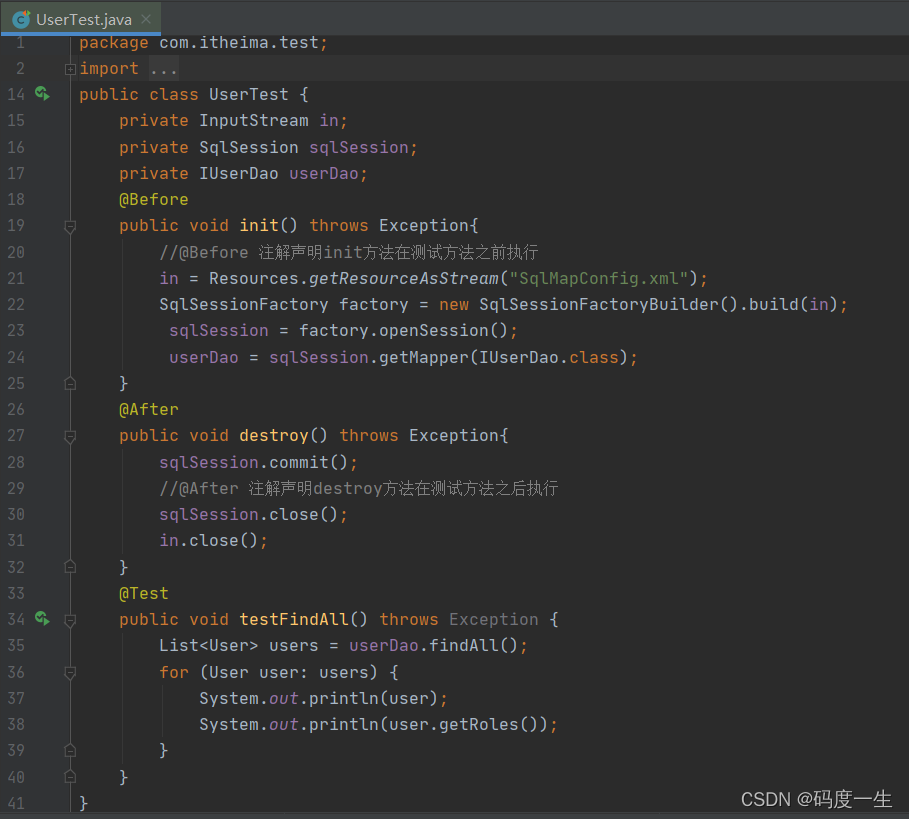Click the //@Before comment line
The width and height of the screenshot is (909, 819).
(x=348, y=252)
